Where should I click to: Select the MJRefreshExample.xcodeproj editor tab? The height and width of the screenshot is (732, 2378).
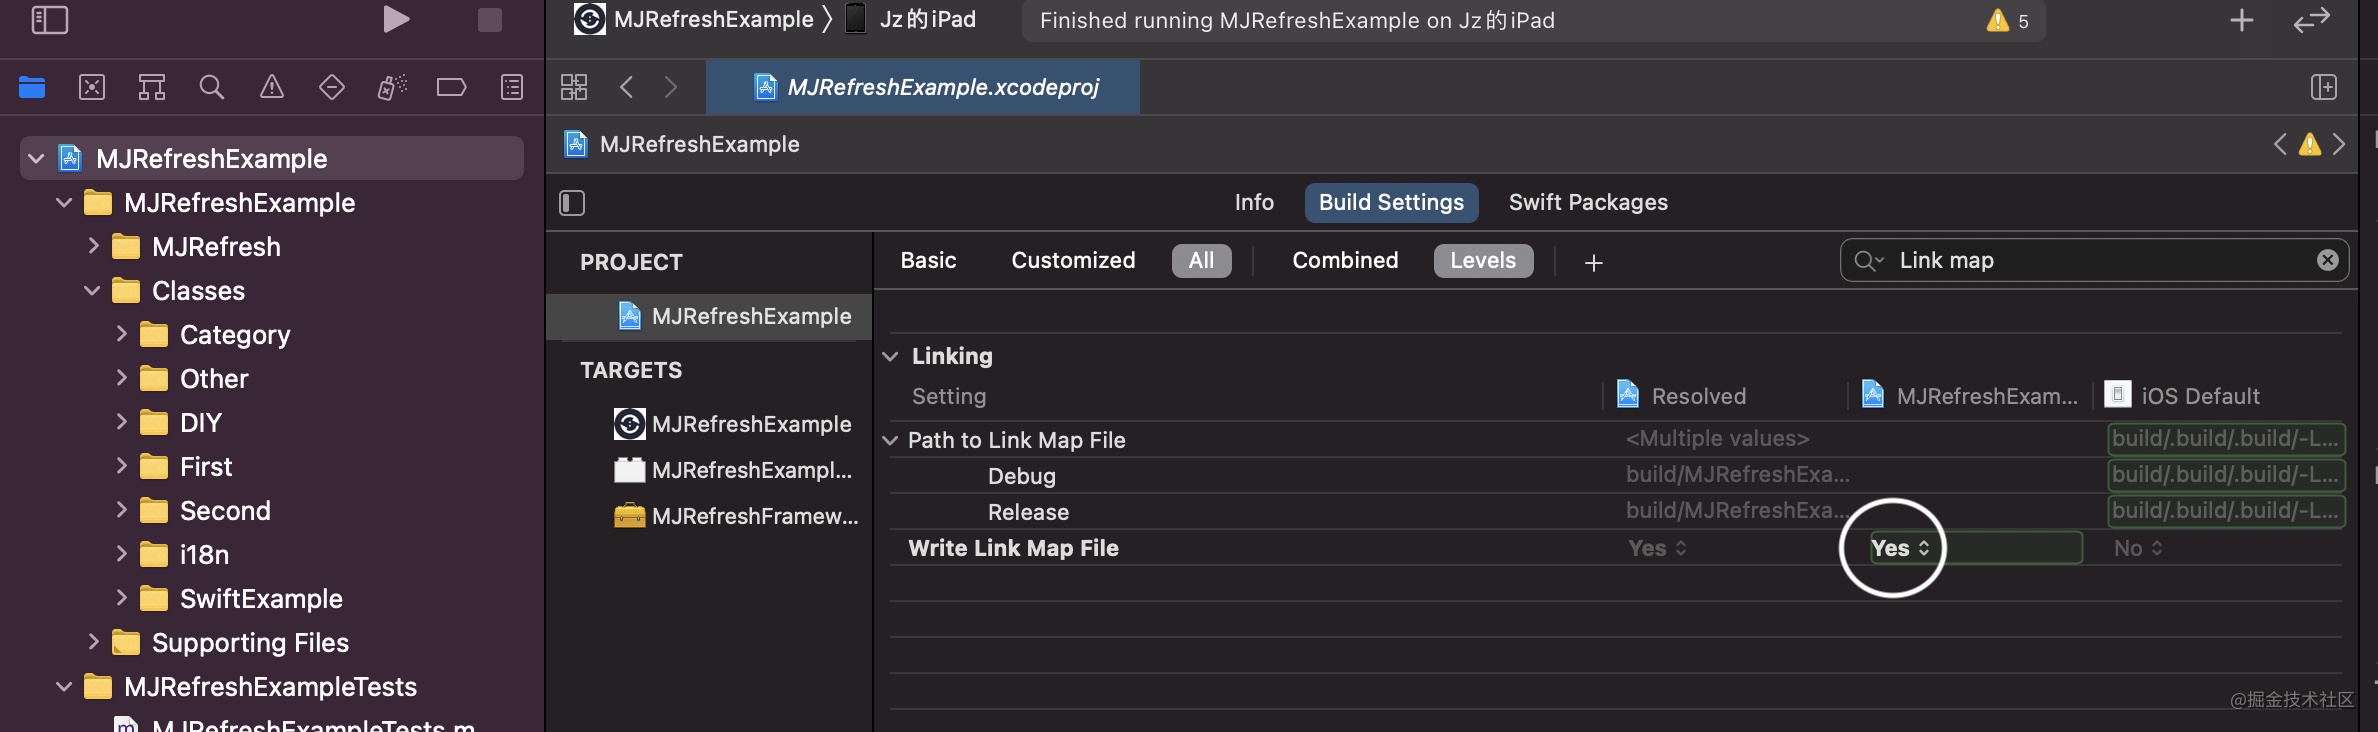click(923, 87)
